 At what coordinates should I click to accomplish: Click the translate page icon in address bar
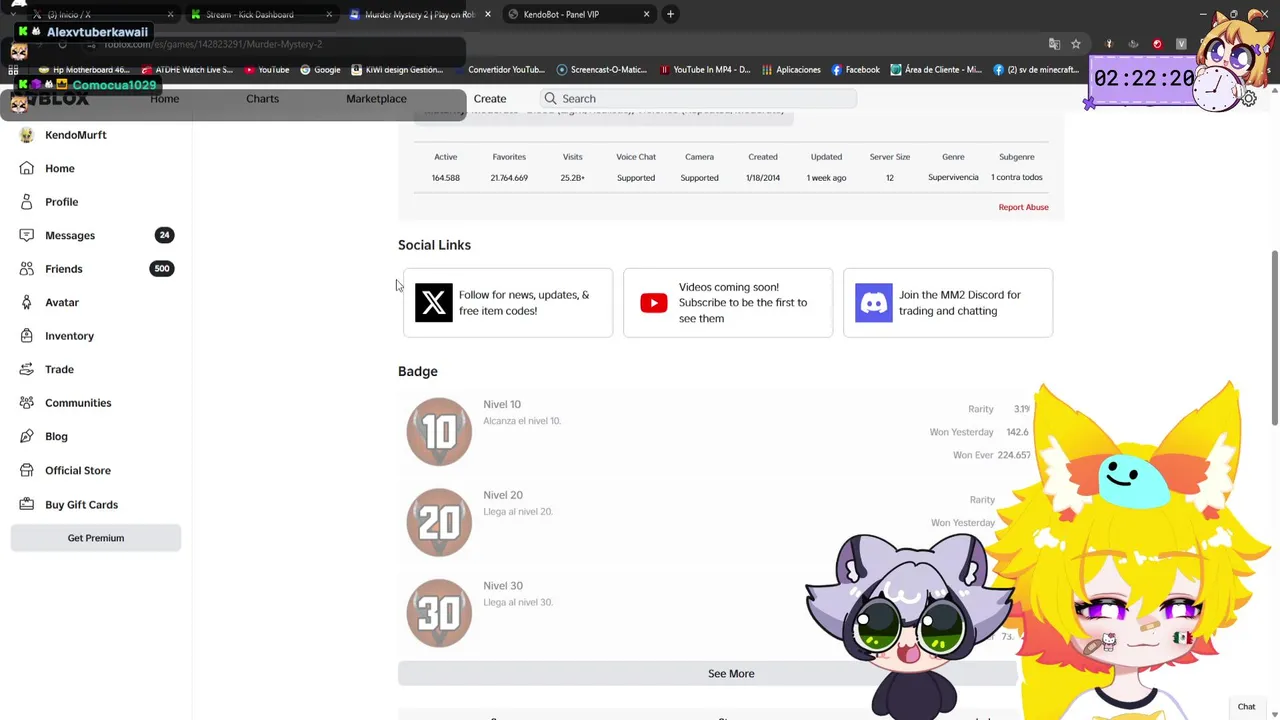pyautogui.click(x=1054, y=44)
